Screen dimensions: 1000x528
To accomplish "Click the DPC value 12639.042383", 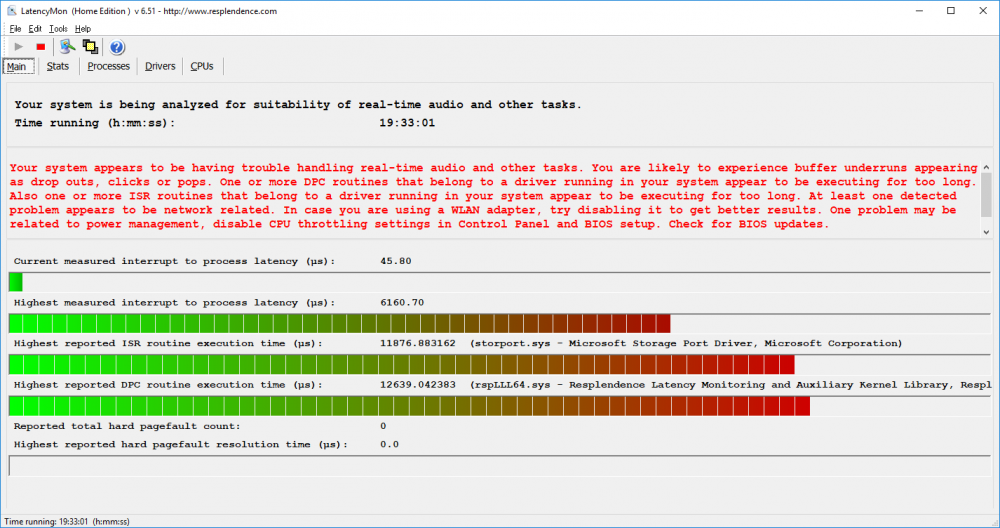I will coord(418,385).
